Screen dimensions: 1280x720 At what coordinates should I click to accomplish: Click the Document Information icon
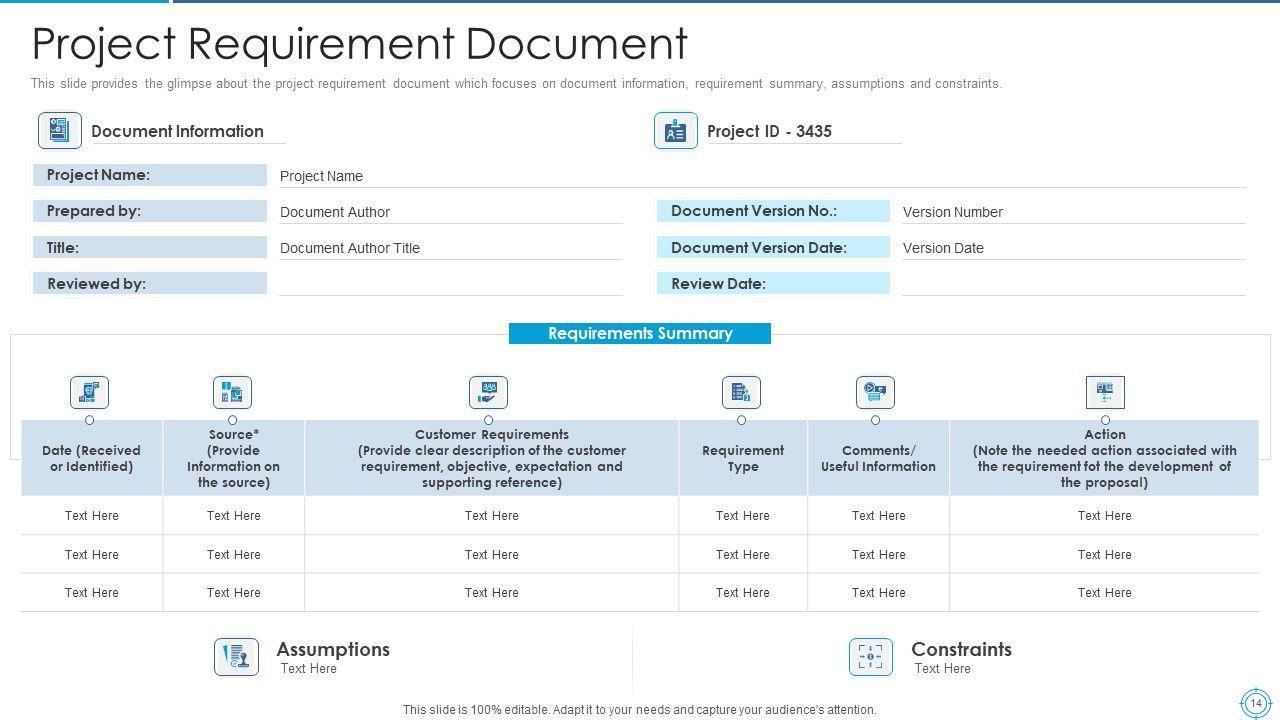pos(60,131)
